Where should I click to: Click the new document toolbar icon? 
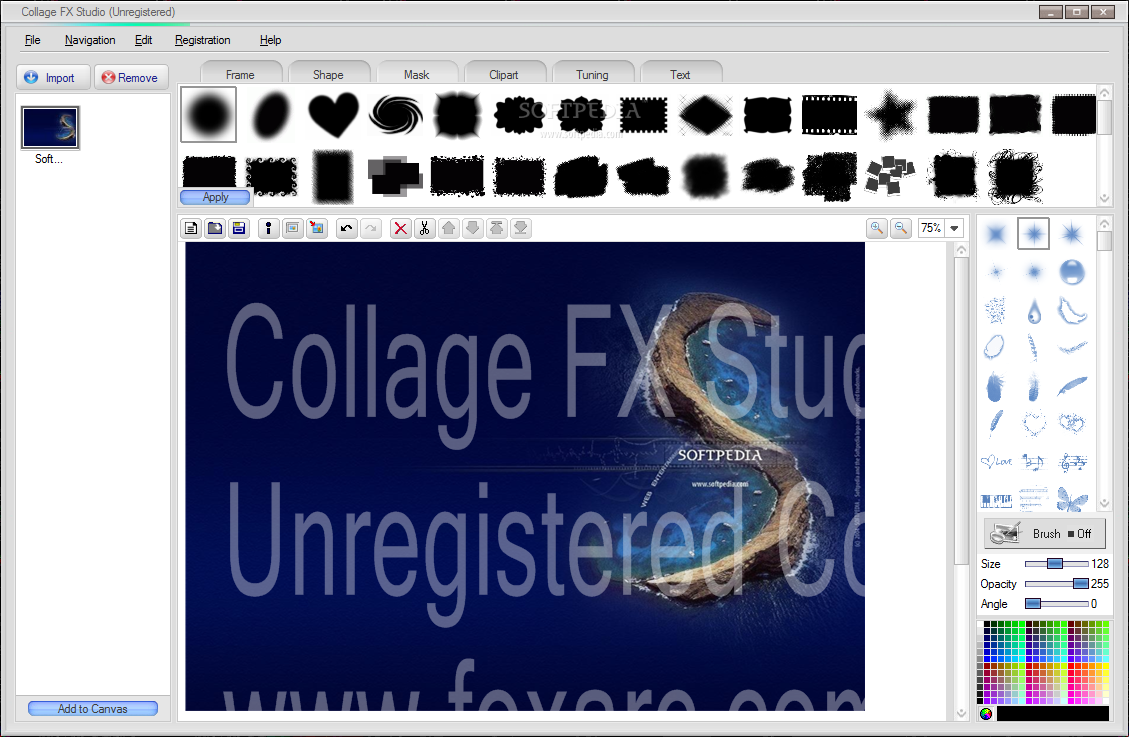pos(191,228)
